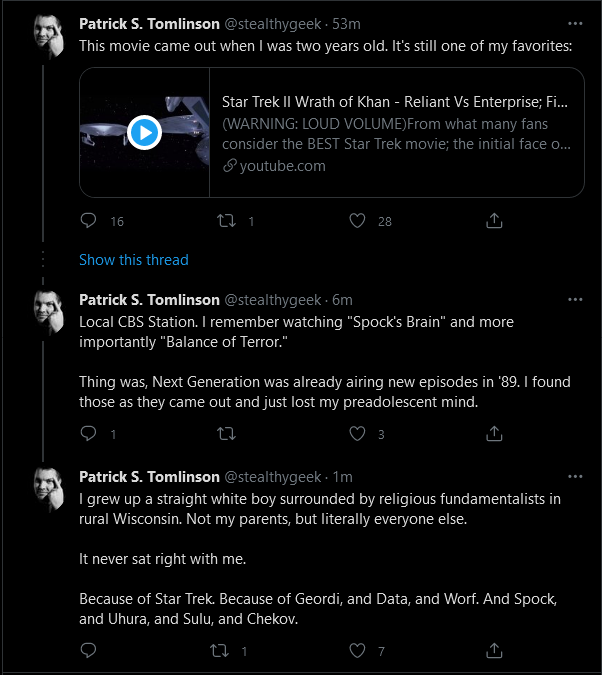This screenshot has width=602, height=675.
Task: Open more options on the 6m tweet
Action: [575, 300]
